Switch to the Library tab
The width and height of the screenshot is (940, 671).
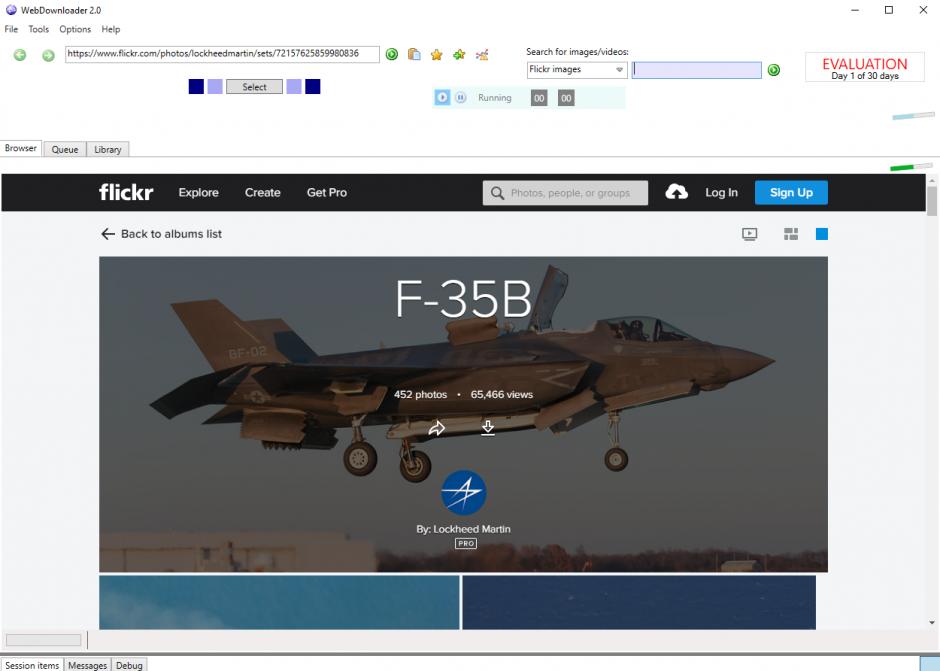[x=108, y=149]
